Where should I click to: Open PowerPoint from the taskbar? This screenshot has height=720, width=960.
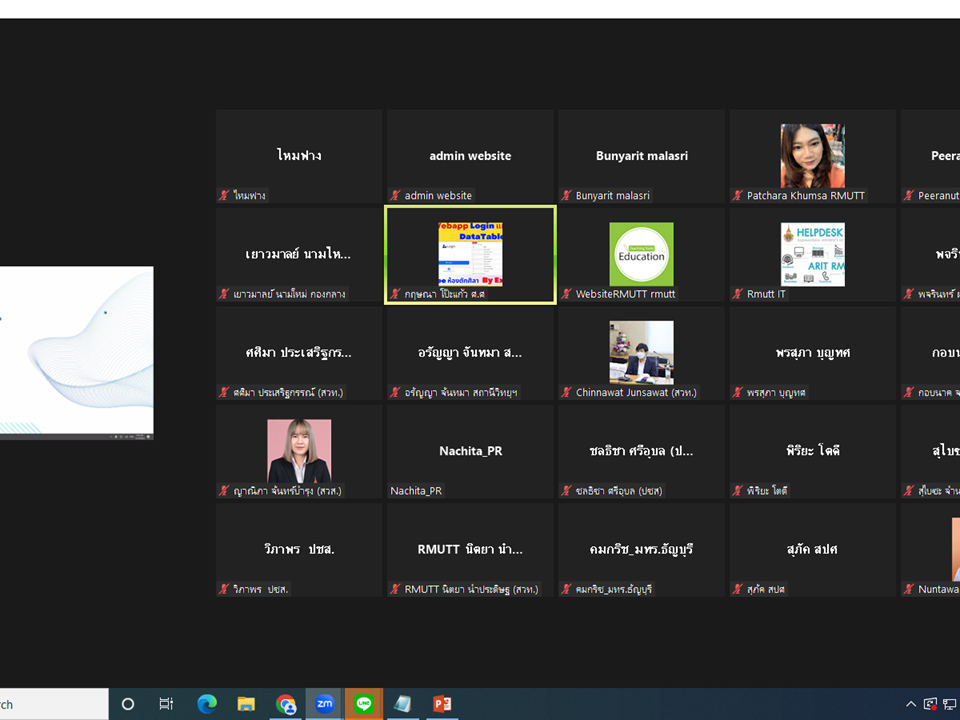442,704
